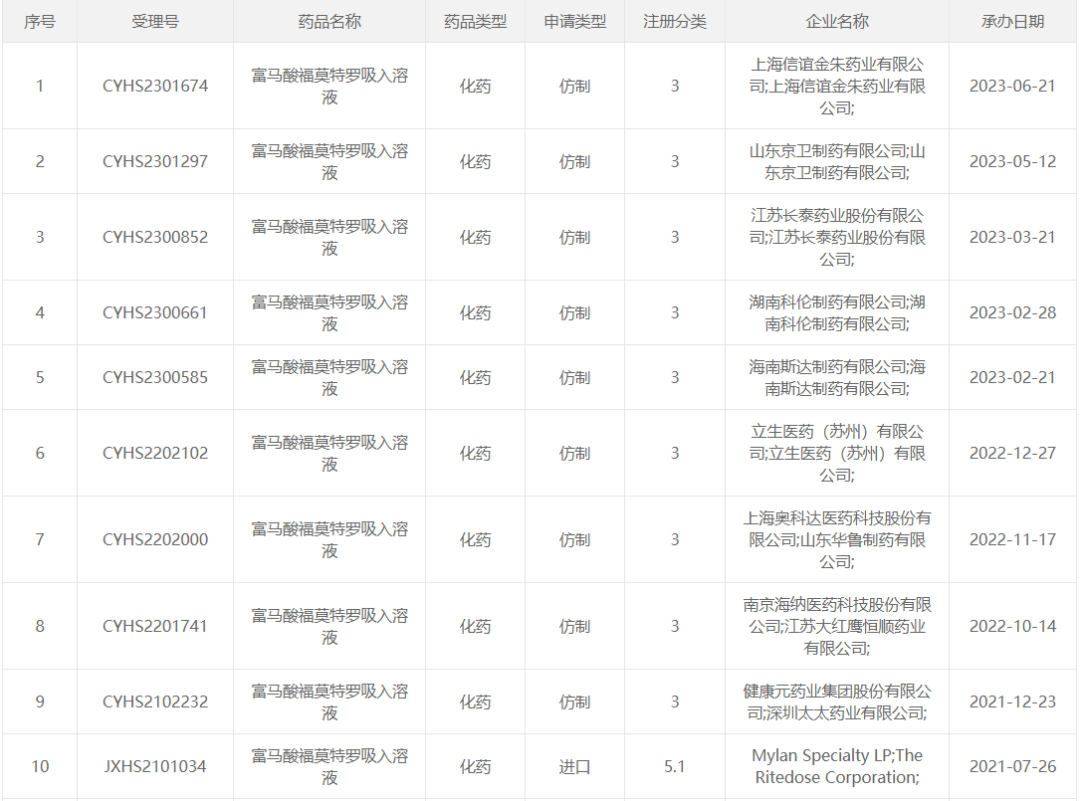Click the 申请类型 column header
1080x801 pixels.
[x=574, y=21]
